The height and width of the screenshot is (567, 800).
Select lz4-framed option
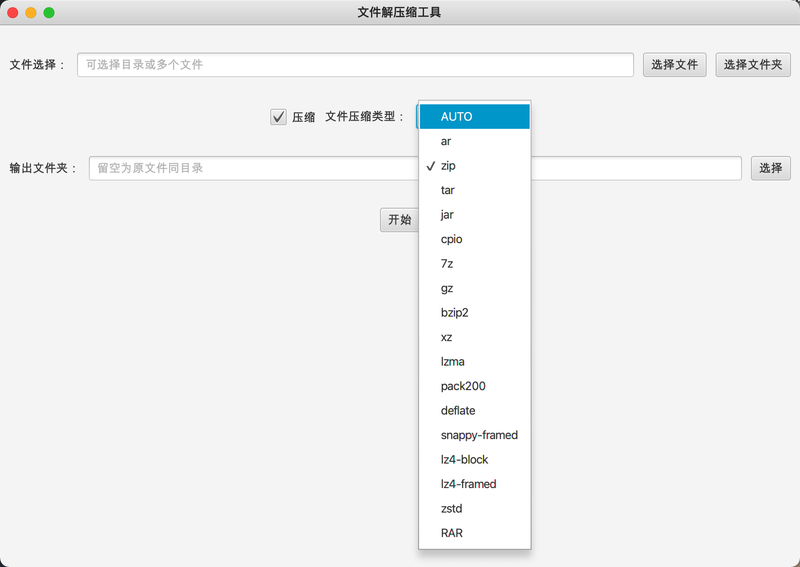(474, 484)
